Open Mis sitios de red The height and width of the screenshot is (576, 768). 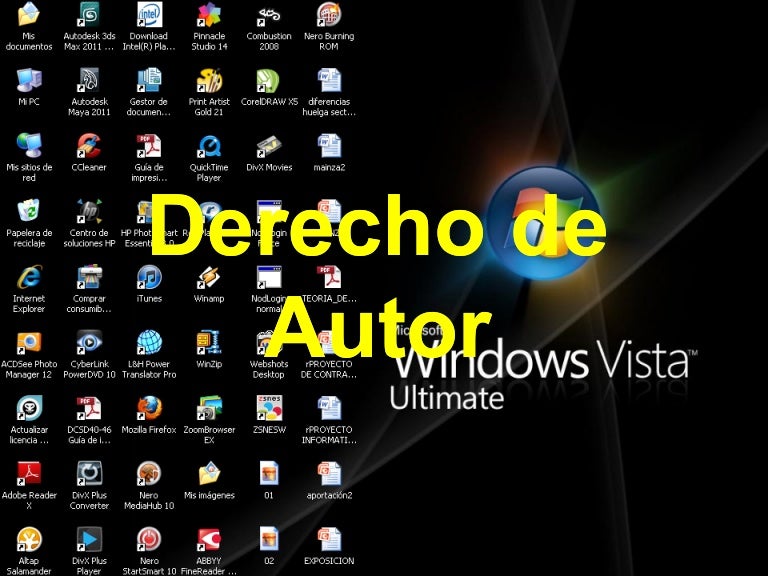point(29,146)
